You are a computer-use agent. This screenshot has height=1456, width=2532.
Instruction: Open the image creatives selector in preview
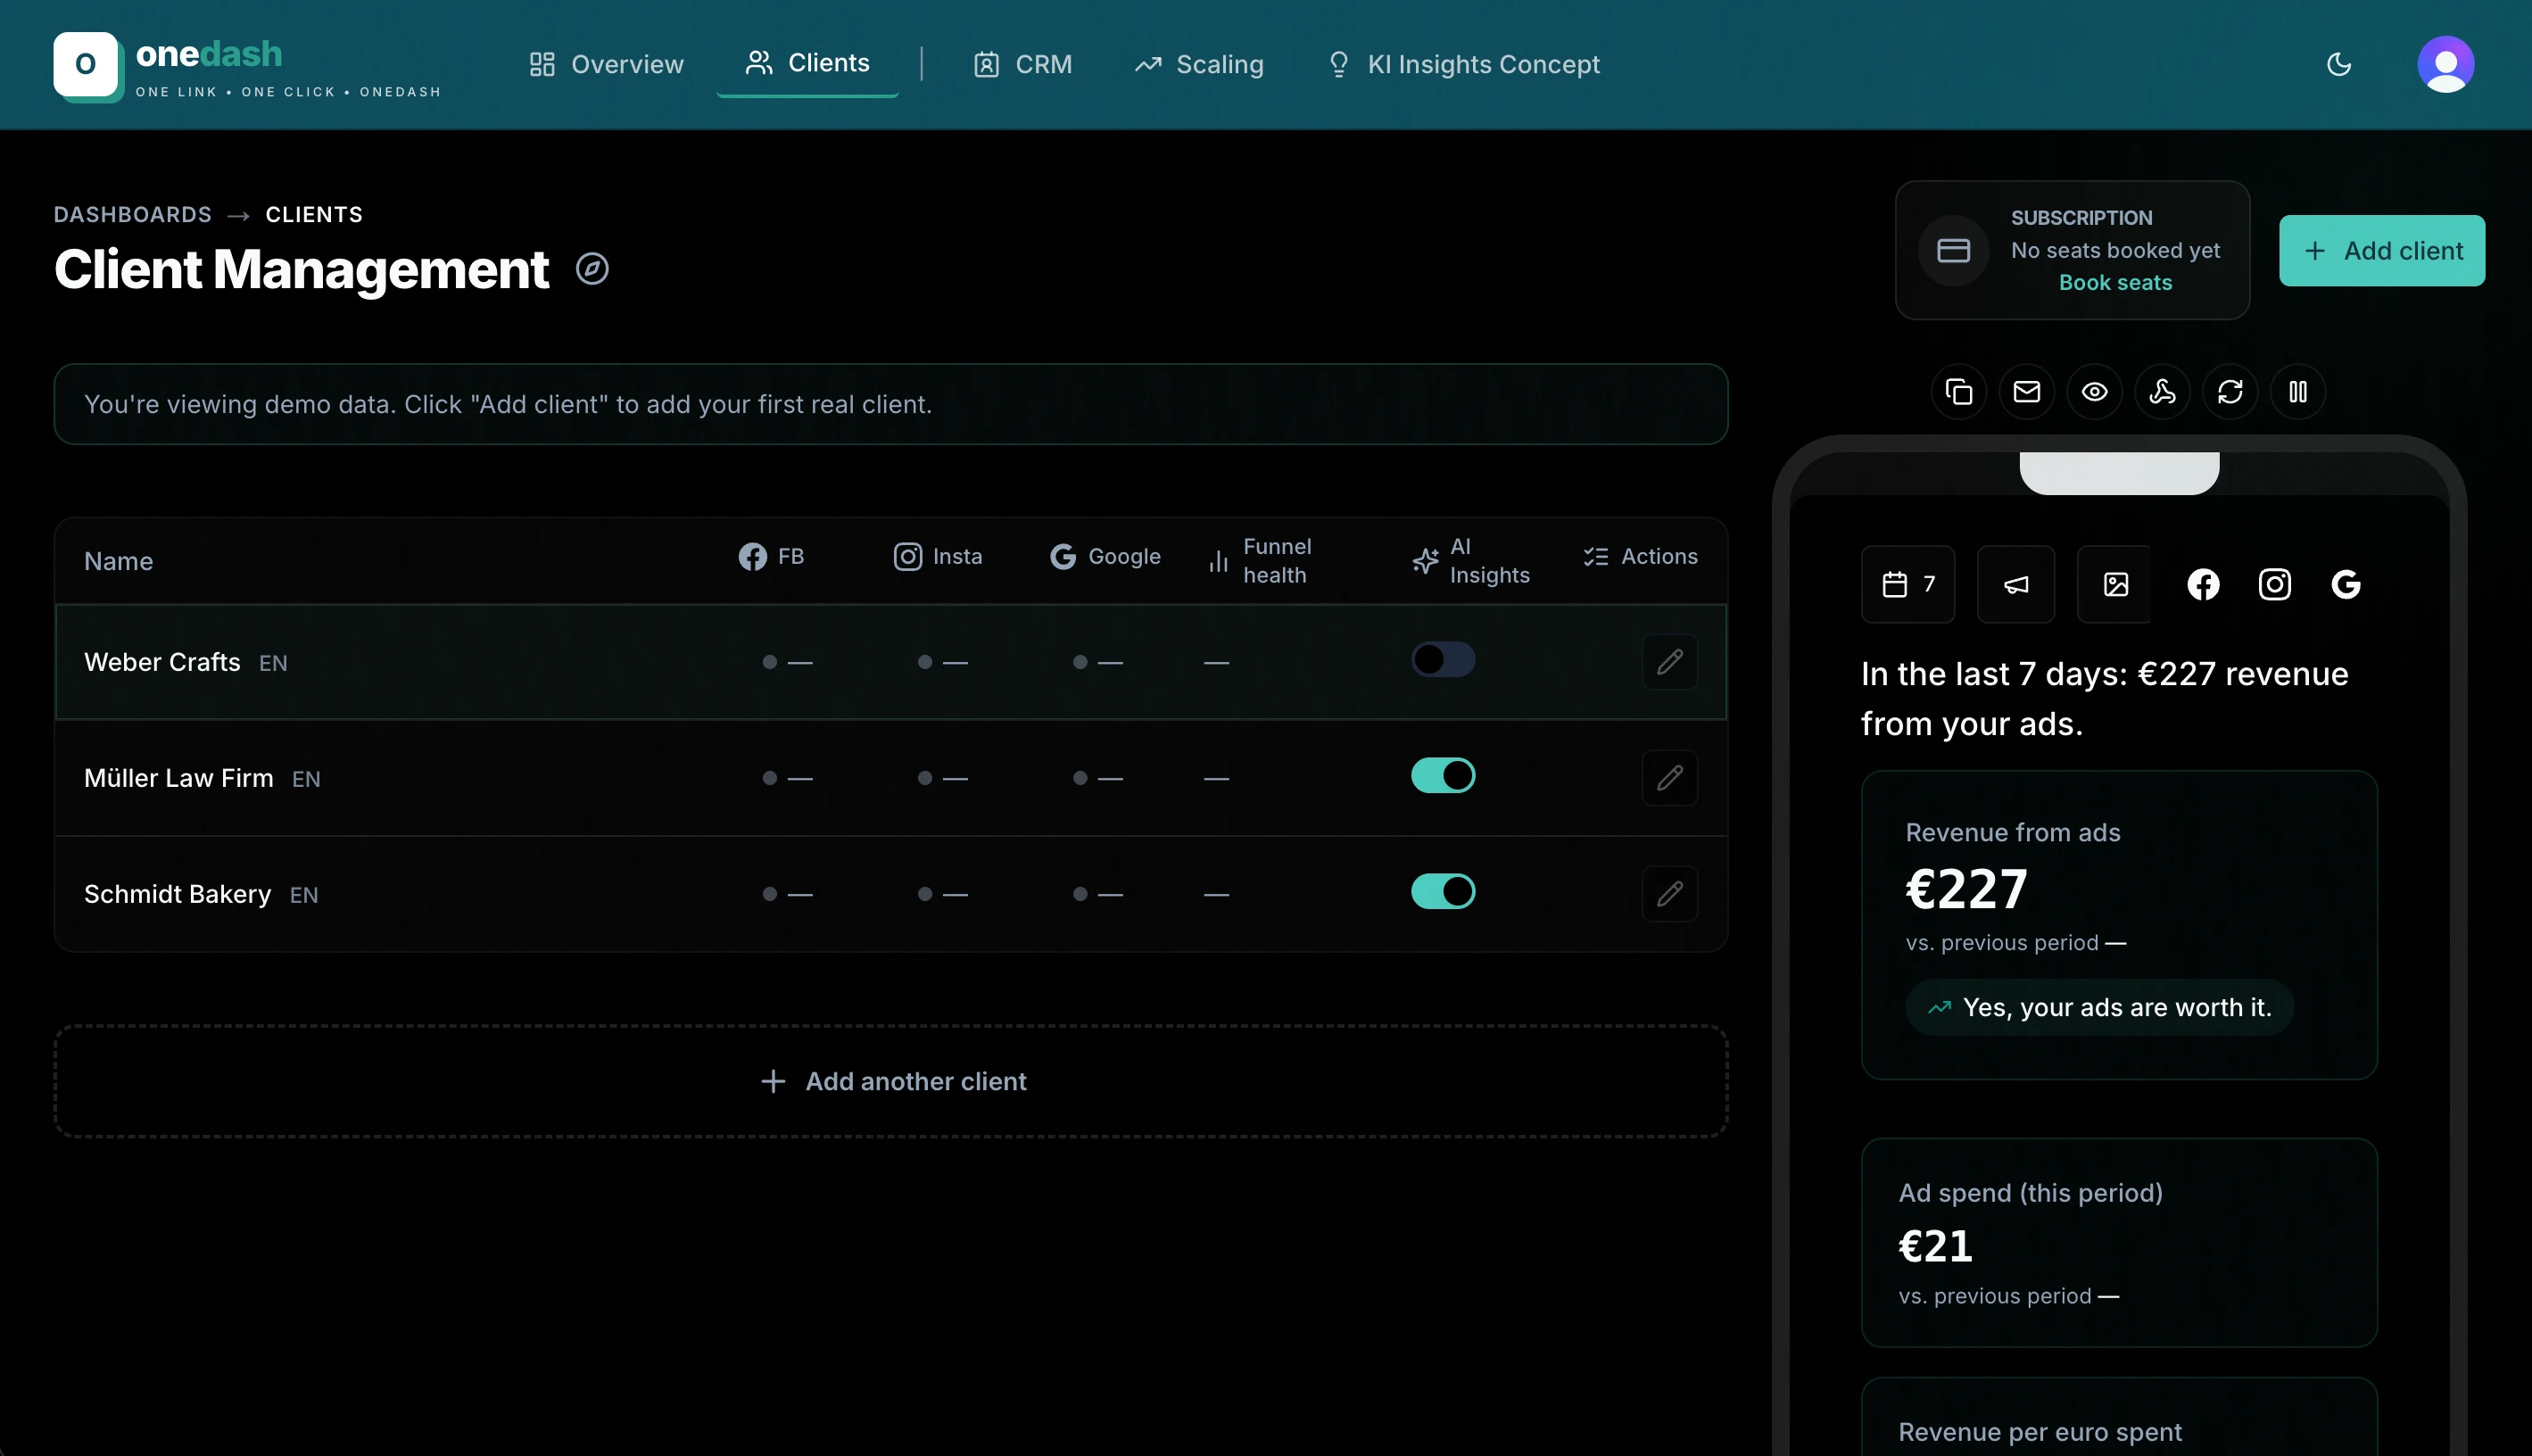tap(2115, 585)
